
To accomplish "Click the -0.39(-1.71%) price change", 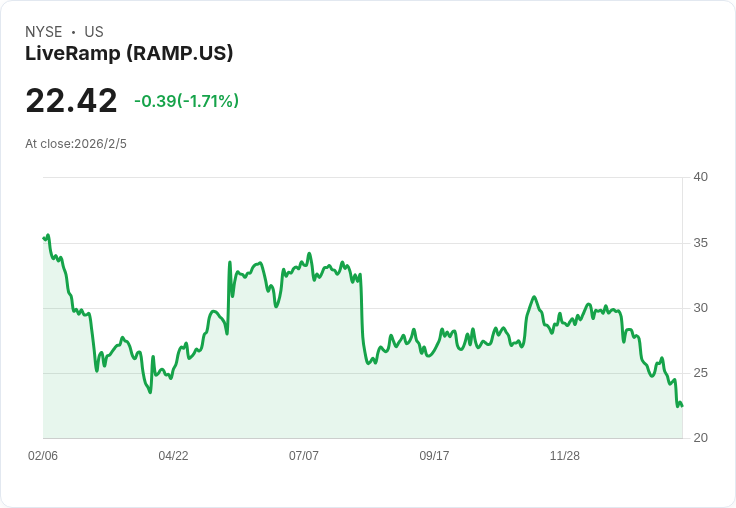I will click(186, 101).
